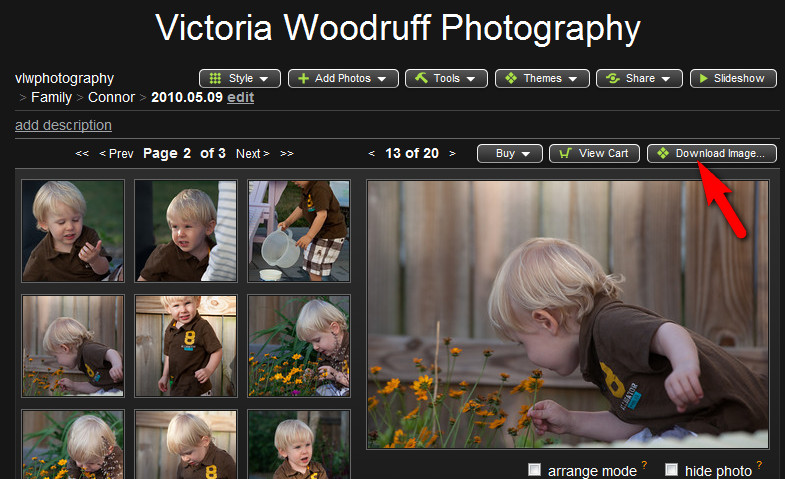Click the Download Image diamond icon
Screen dimensions: 785x479
coord(663,154)
